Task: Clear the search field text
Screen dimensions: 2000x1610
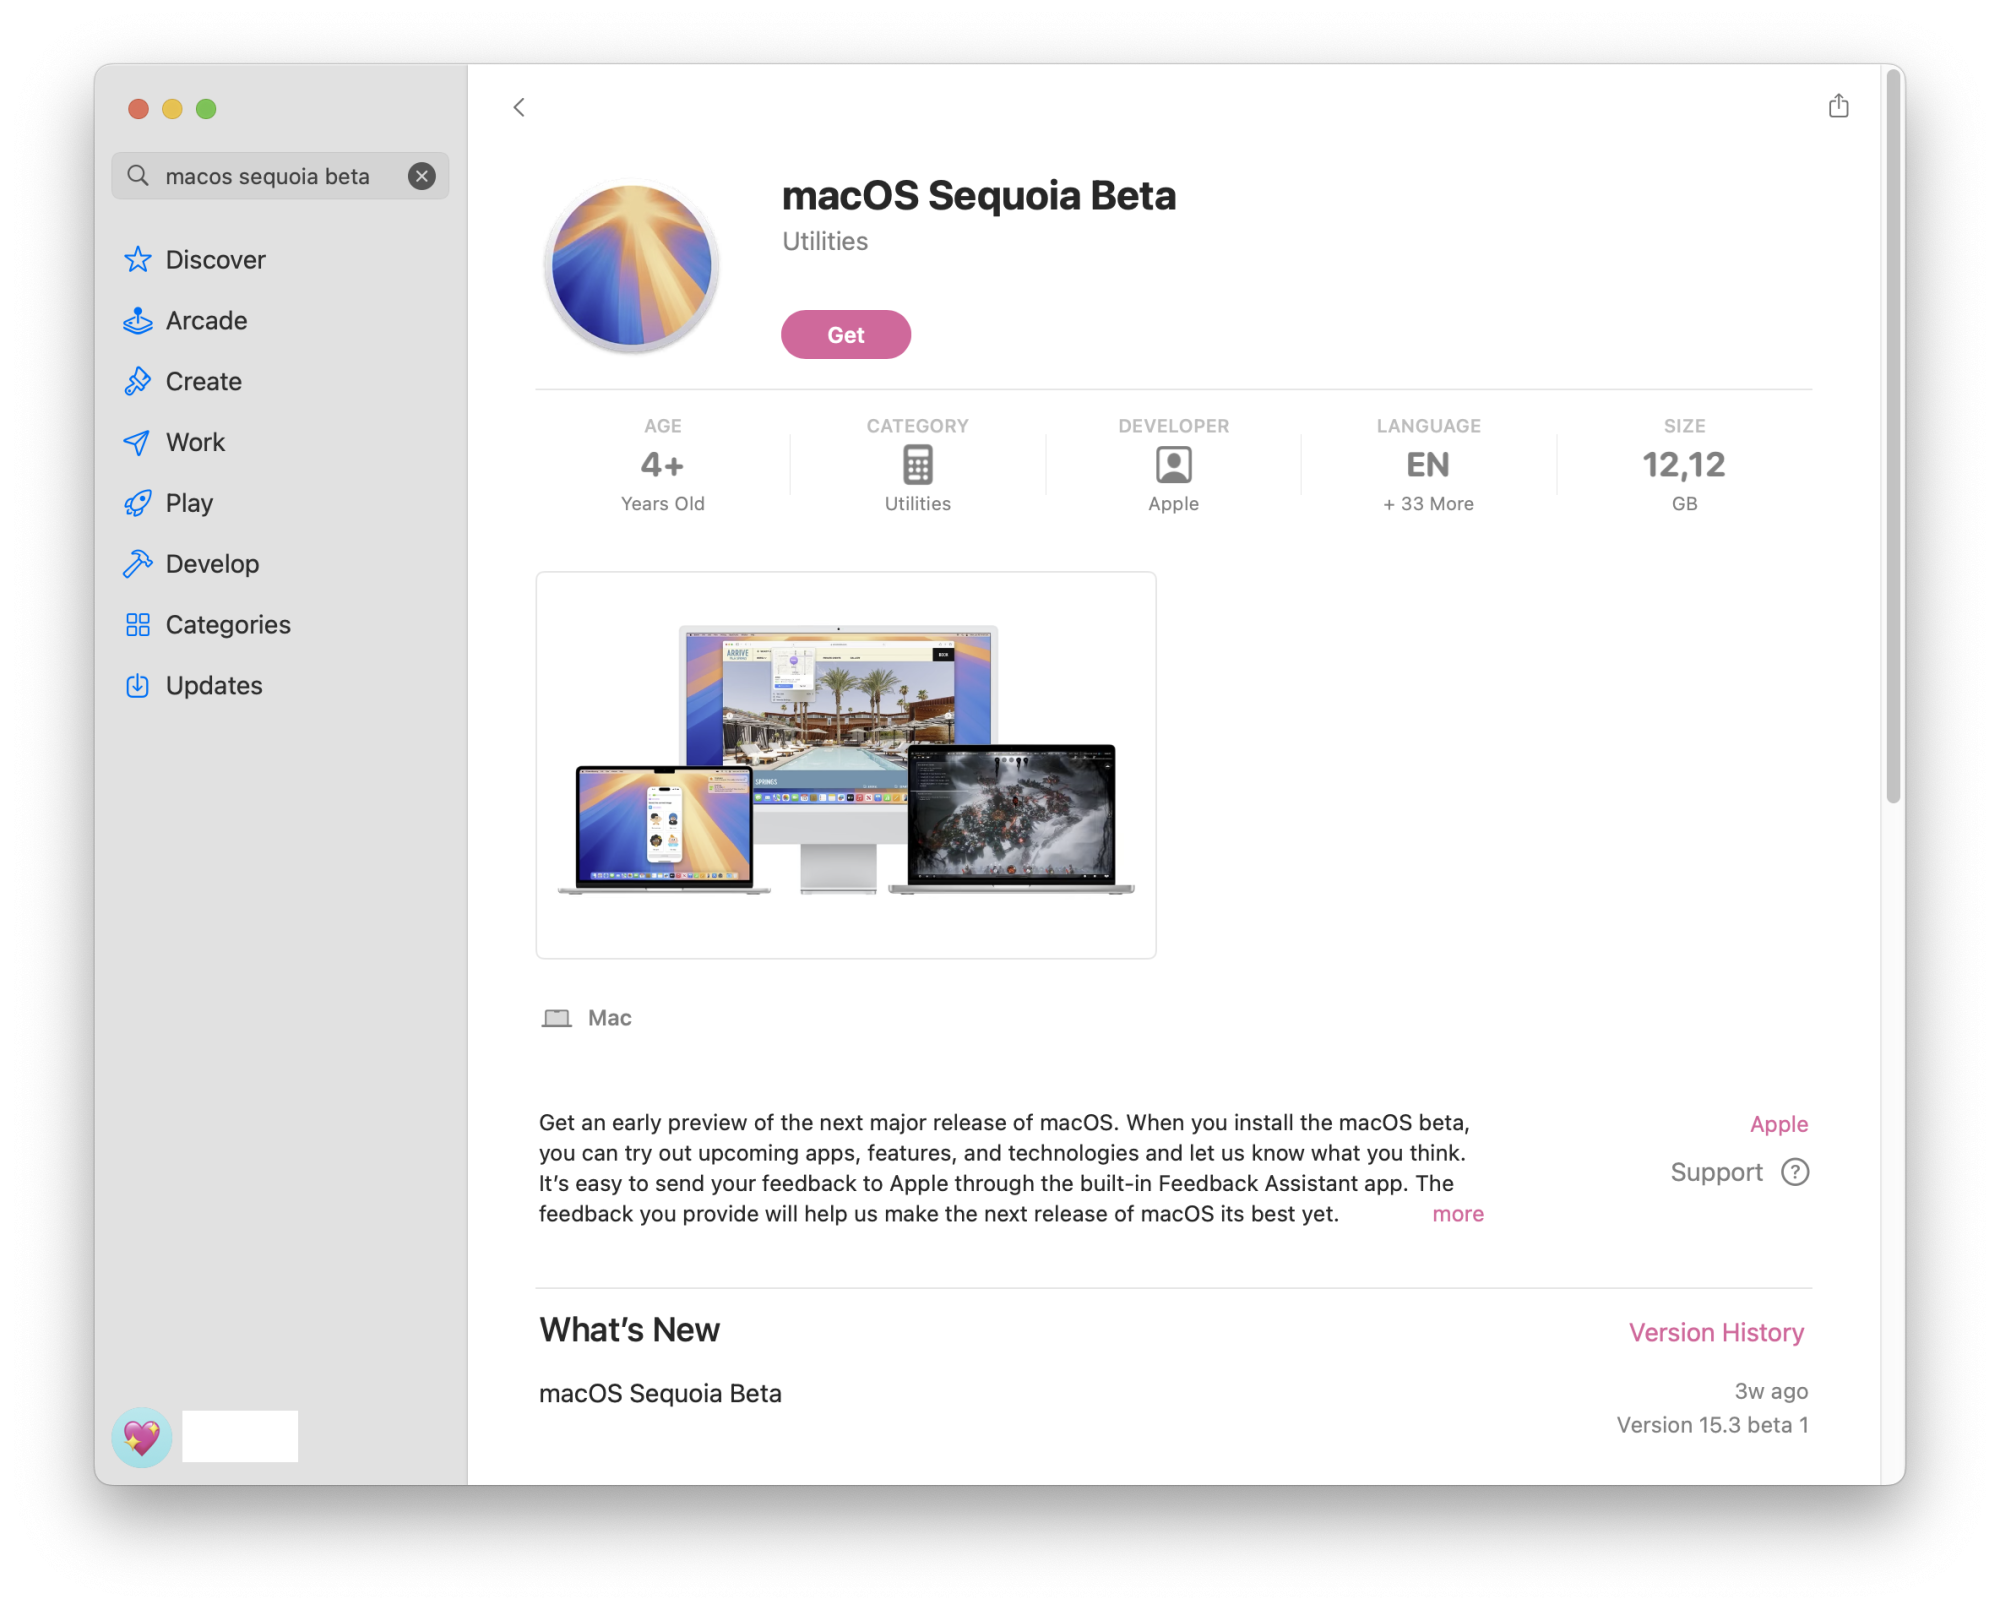Action: [422, 176]
